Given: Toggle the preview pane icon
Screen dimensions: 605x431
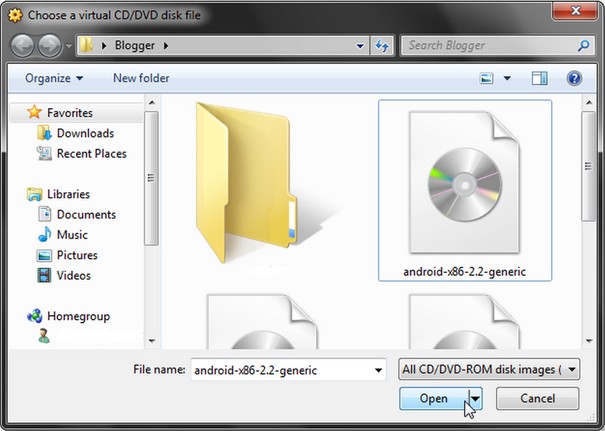Looking at the screenshot, I should (539, 78).
